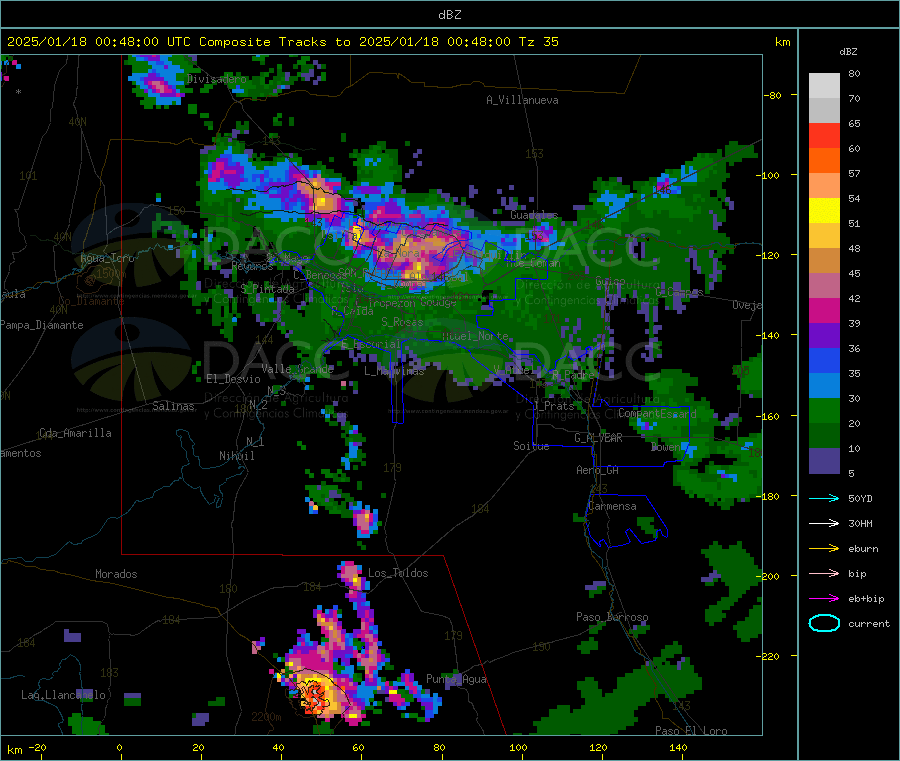Screen dimensions: 900x761
Task: Pick the red 60-65 dBZ legend swatch
Action: [x=824, y=135]
